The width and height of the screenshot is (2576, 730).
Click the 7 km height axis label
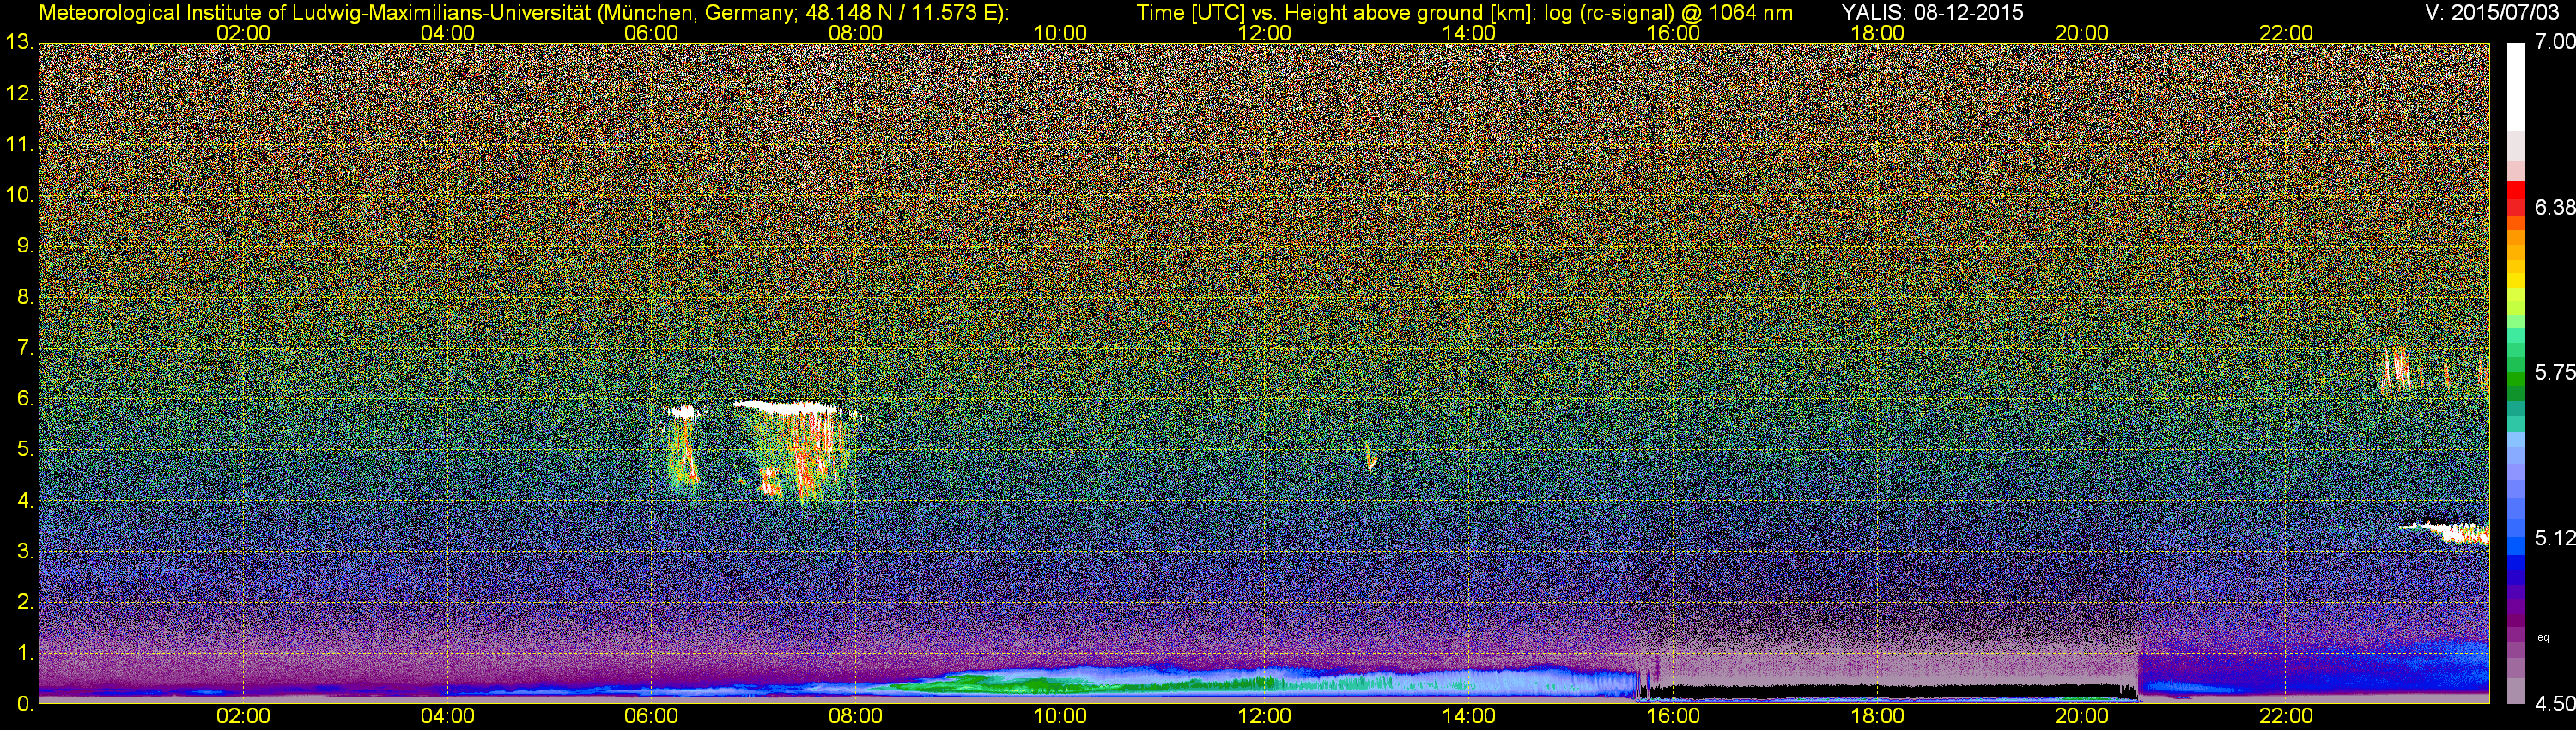coord(24,348)
